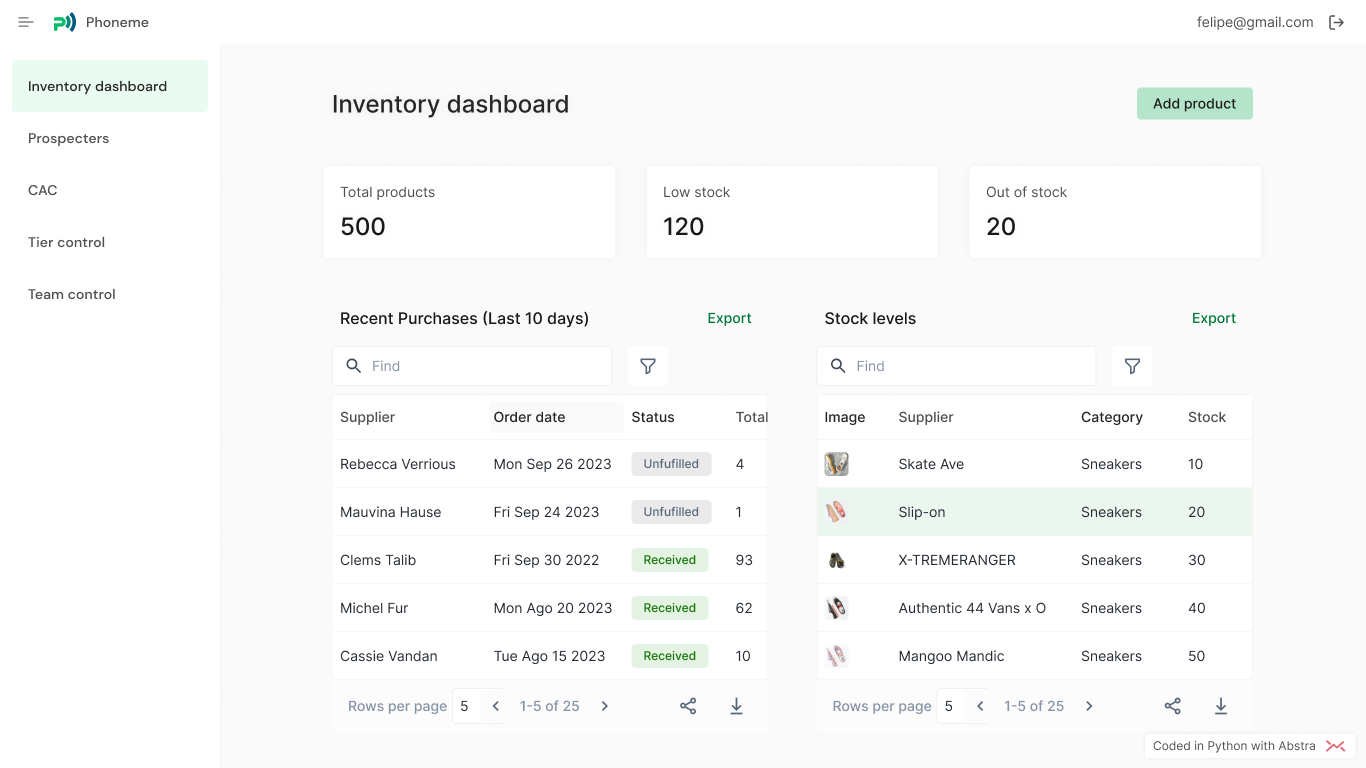
Task: Open the Recent Purchases filter icon
Action: 647,366
